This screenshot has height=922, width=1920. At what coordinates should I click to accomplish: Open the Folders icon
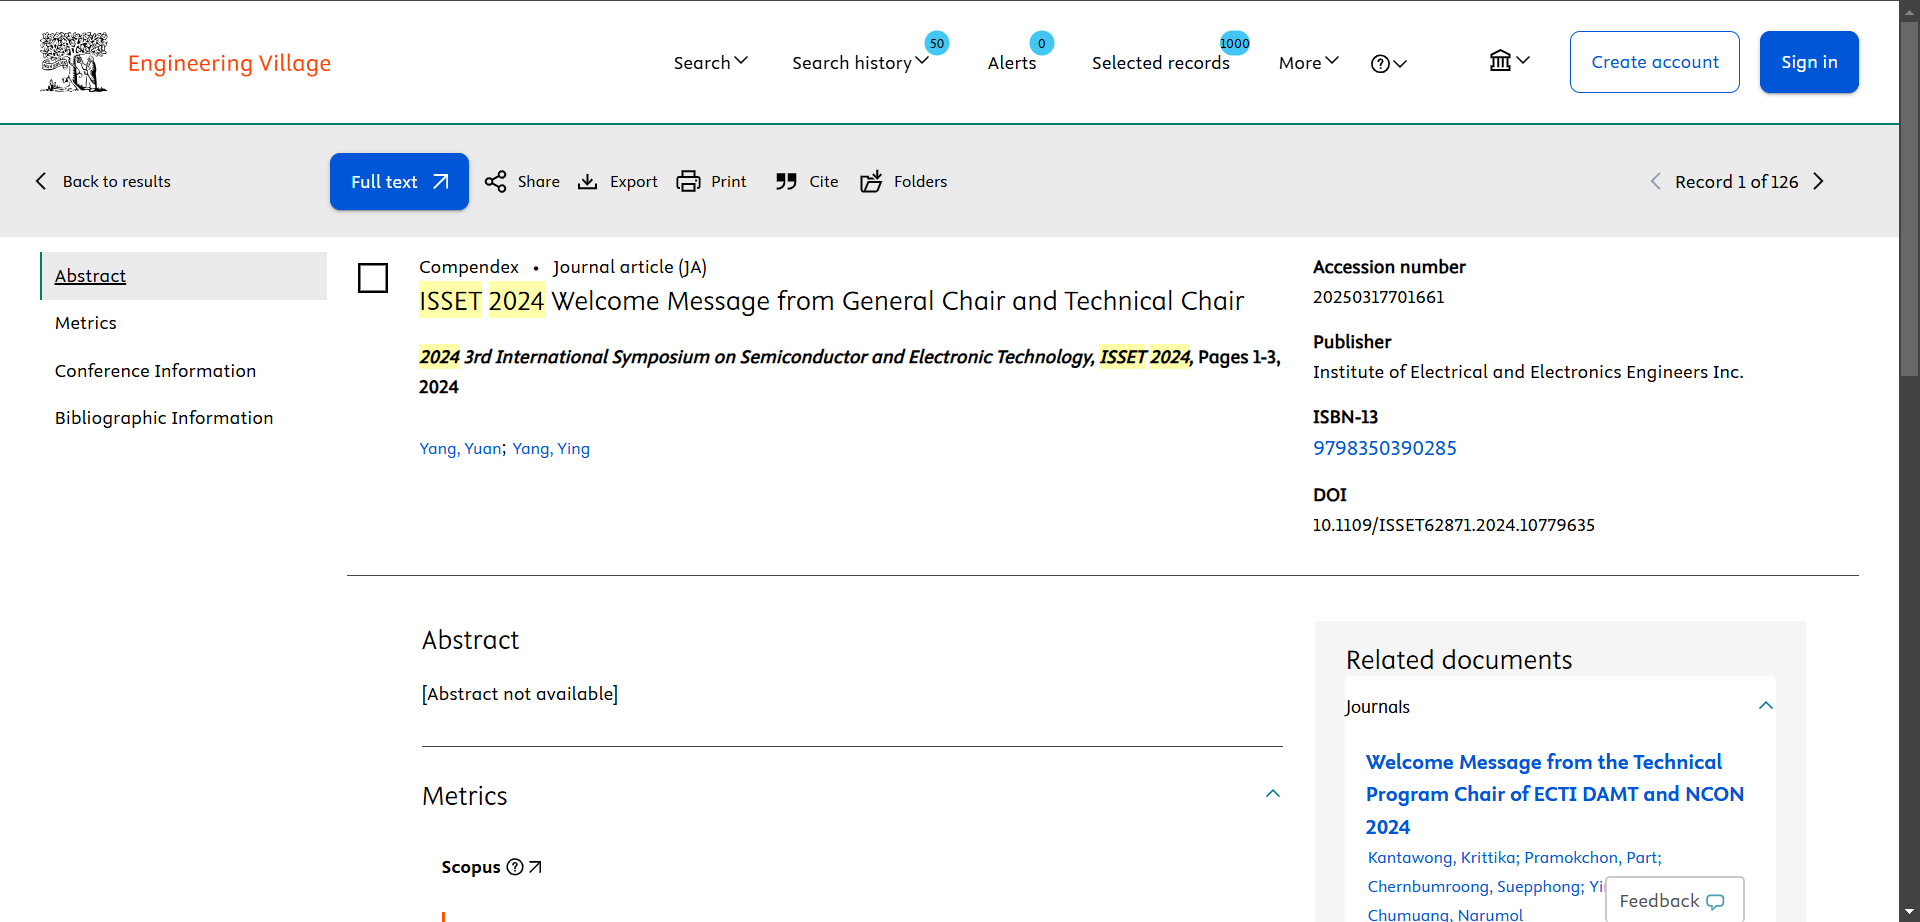pos(871,182)
